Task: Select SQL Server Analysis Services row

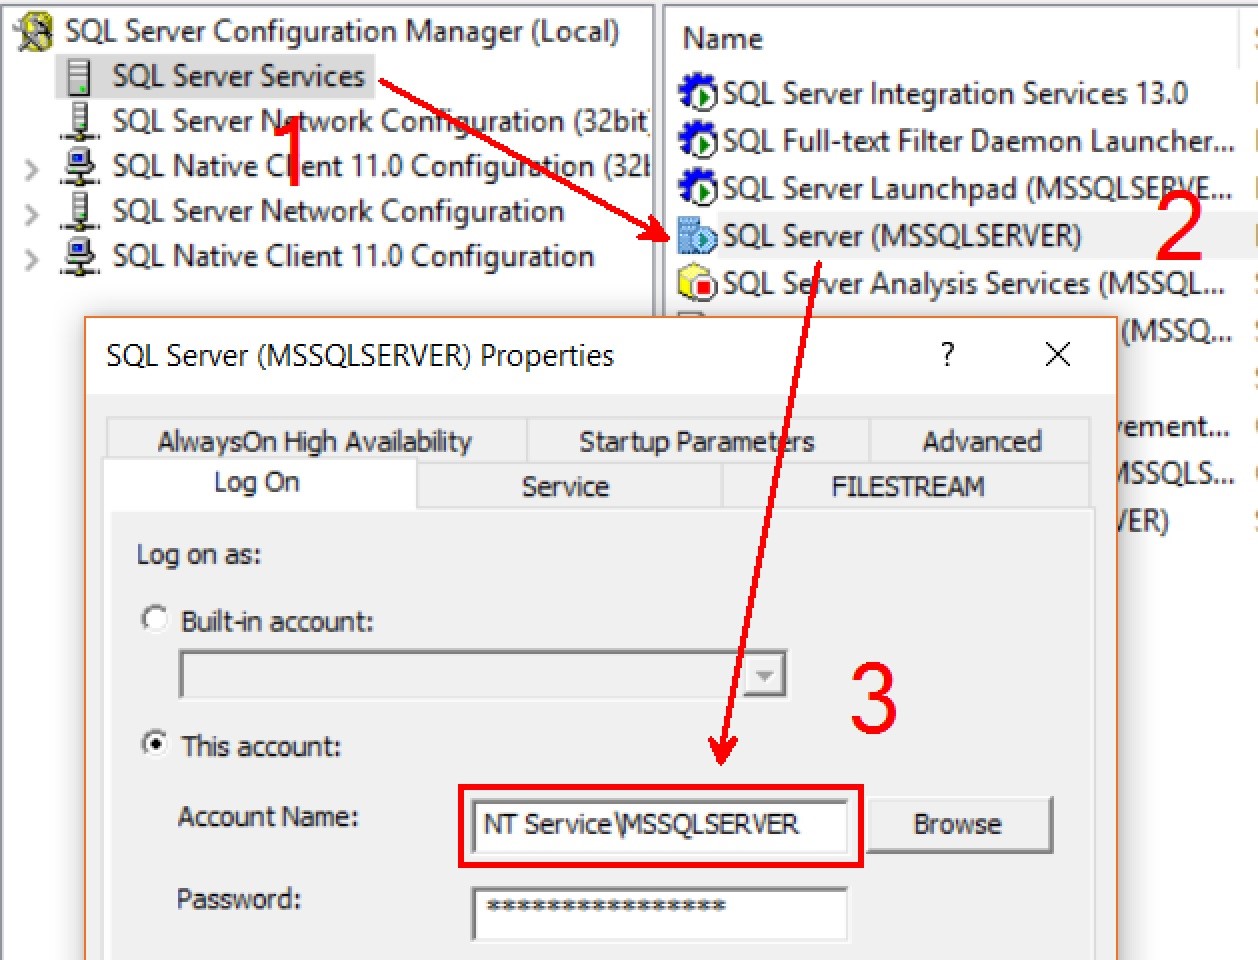Action: (955, 283)
